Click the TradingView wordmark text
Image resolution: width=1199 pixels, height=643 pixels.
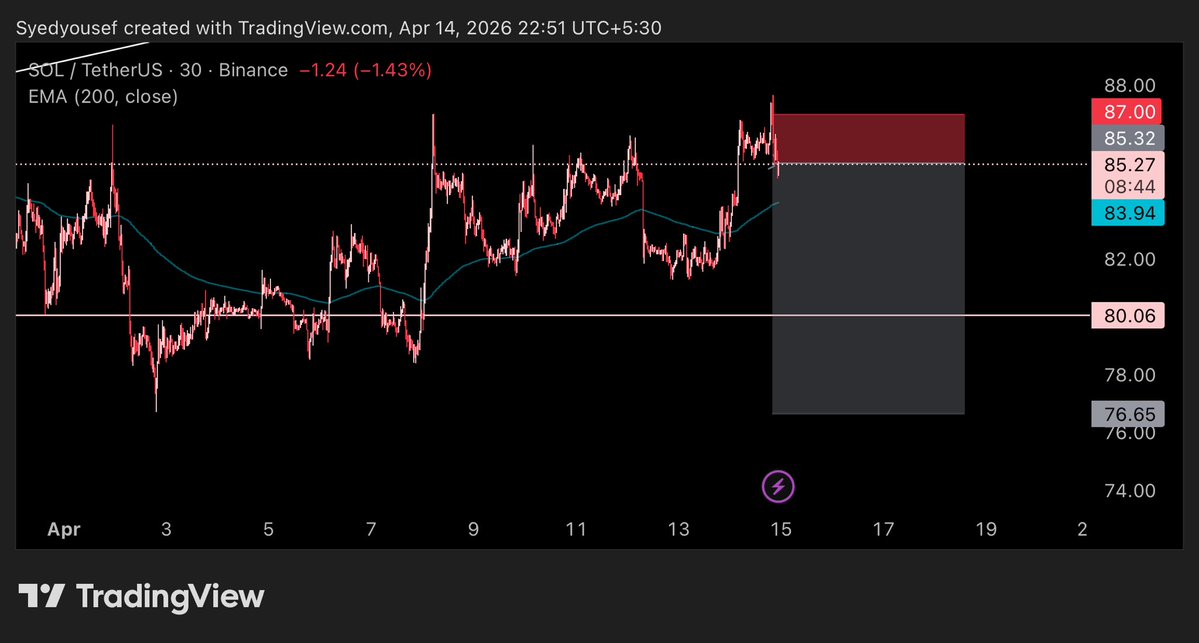170,597
